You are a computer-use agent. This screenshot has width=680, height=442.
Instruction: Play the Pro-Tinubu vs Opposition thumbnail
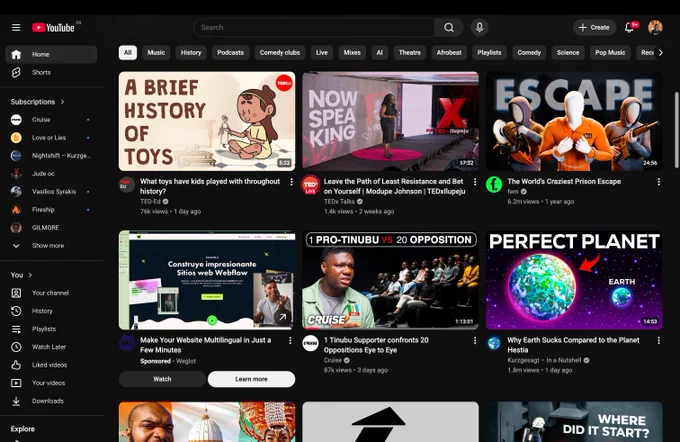pos(390,280)
